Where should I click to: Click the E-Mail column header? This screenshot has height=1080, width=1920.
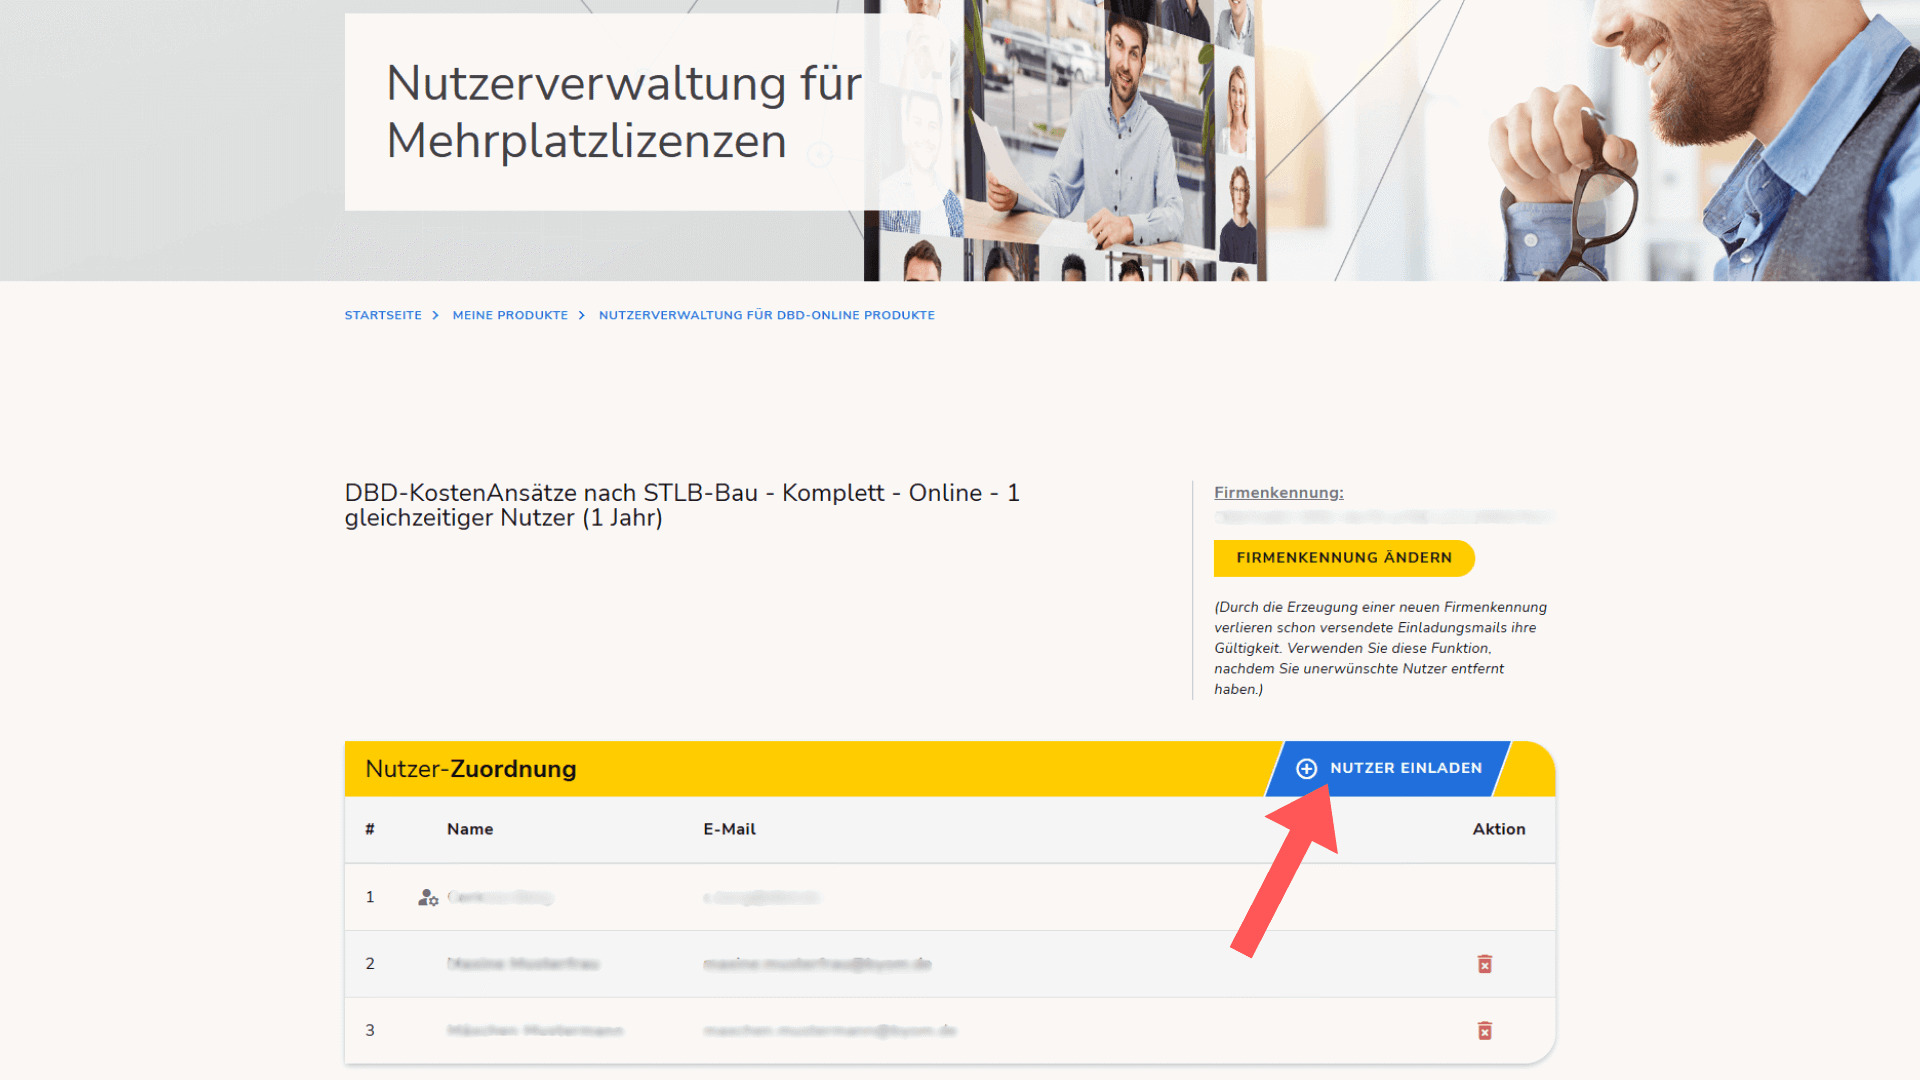(729, 829)
